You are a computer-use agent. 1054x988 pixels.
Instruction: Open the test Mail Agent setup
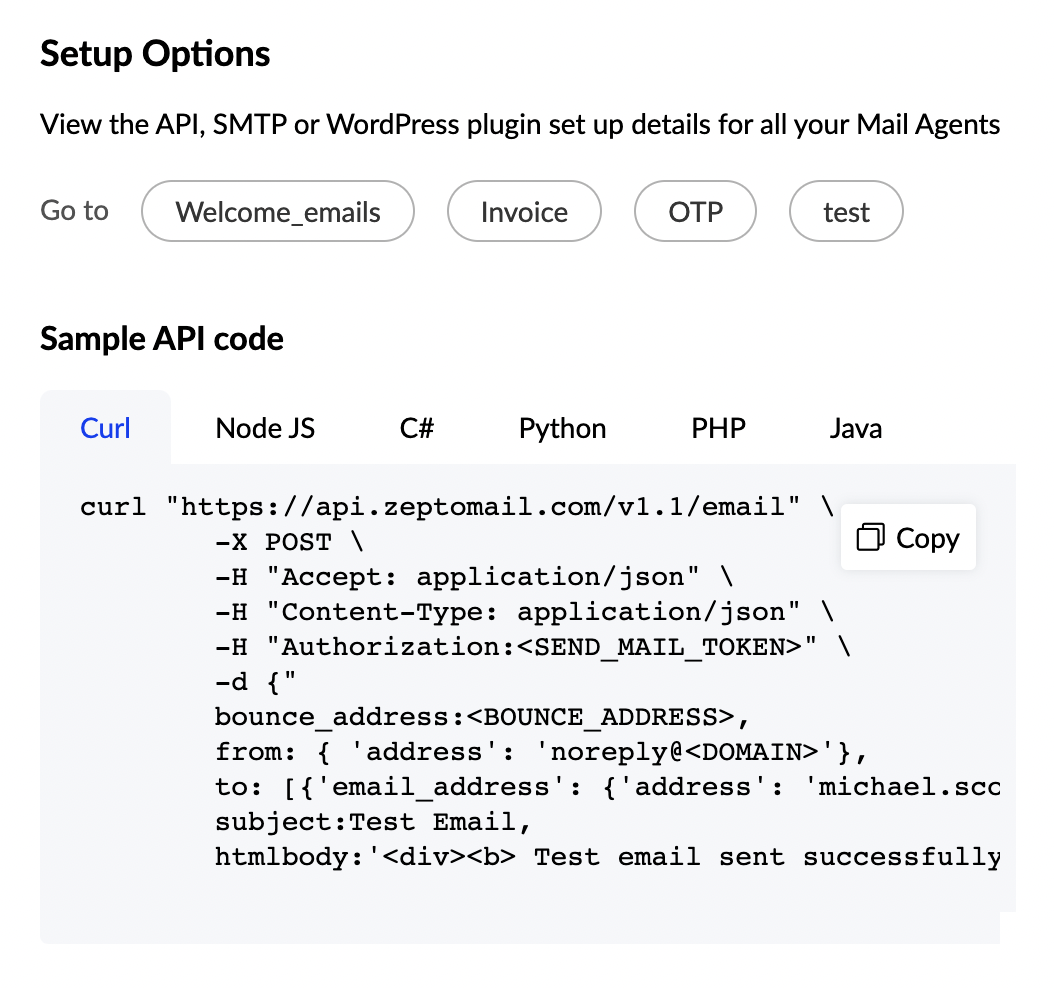pyautogui.click(x=845, y=211)
